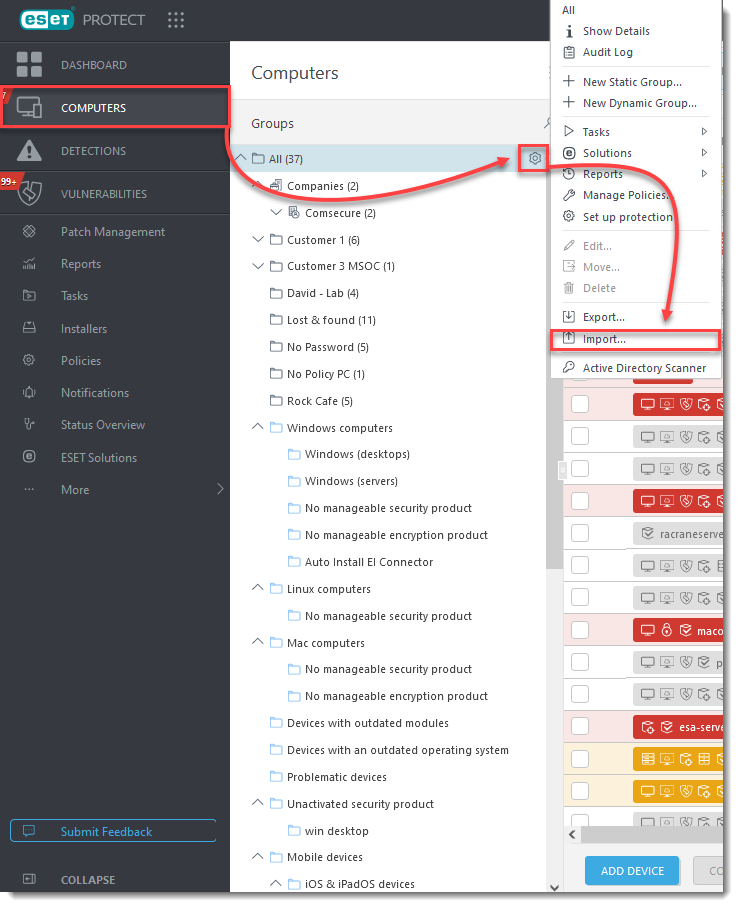Collapse the All (37) group
The image size is (738, 907).
coord(240,158)
